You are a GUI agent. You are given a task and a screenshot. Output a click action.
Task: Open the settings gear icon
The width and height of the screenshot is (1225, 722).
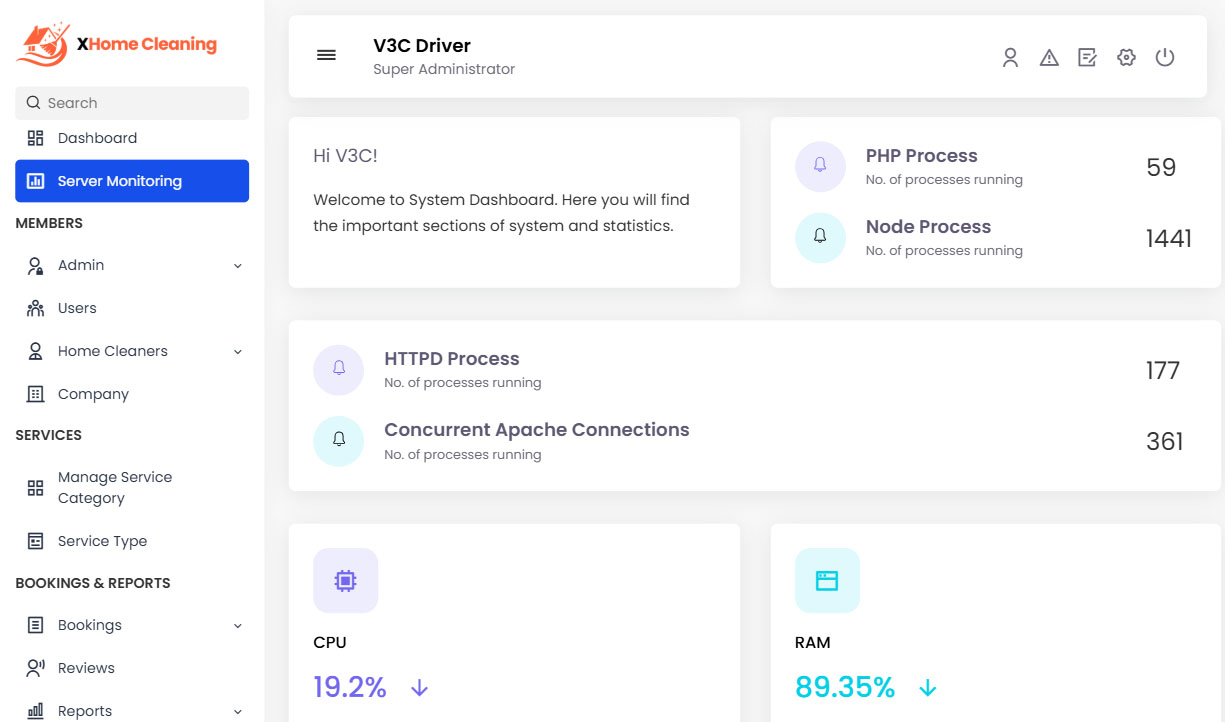(1126, 57)
